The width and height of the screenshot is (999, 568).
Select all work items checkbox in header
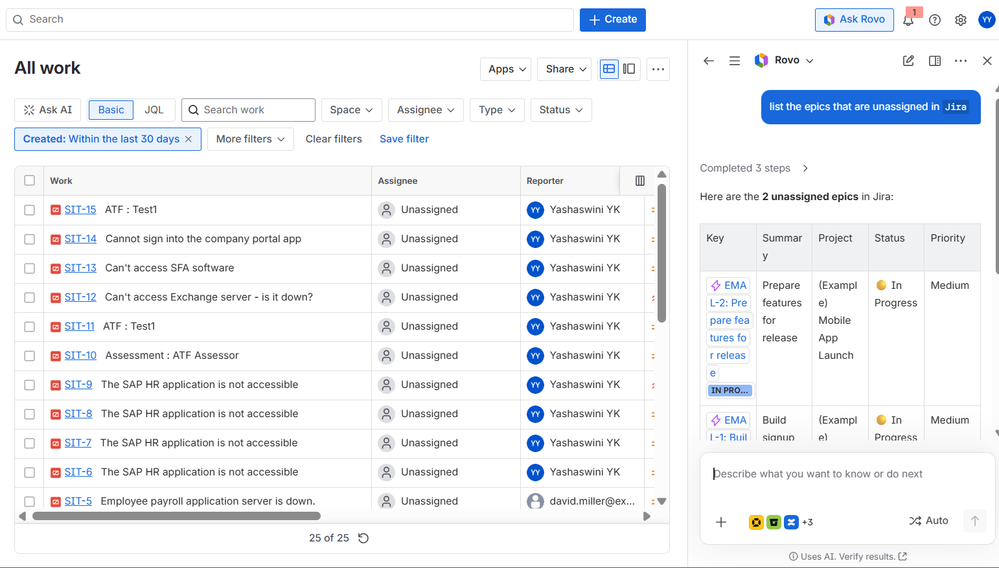click(x=29, y=180)
